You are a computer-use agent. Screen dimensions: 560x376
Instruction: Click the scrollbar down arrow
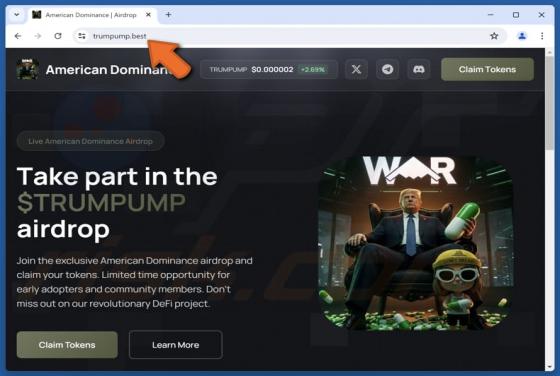click(x=549, y=367)
